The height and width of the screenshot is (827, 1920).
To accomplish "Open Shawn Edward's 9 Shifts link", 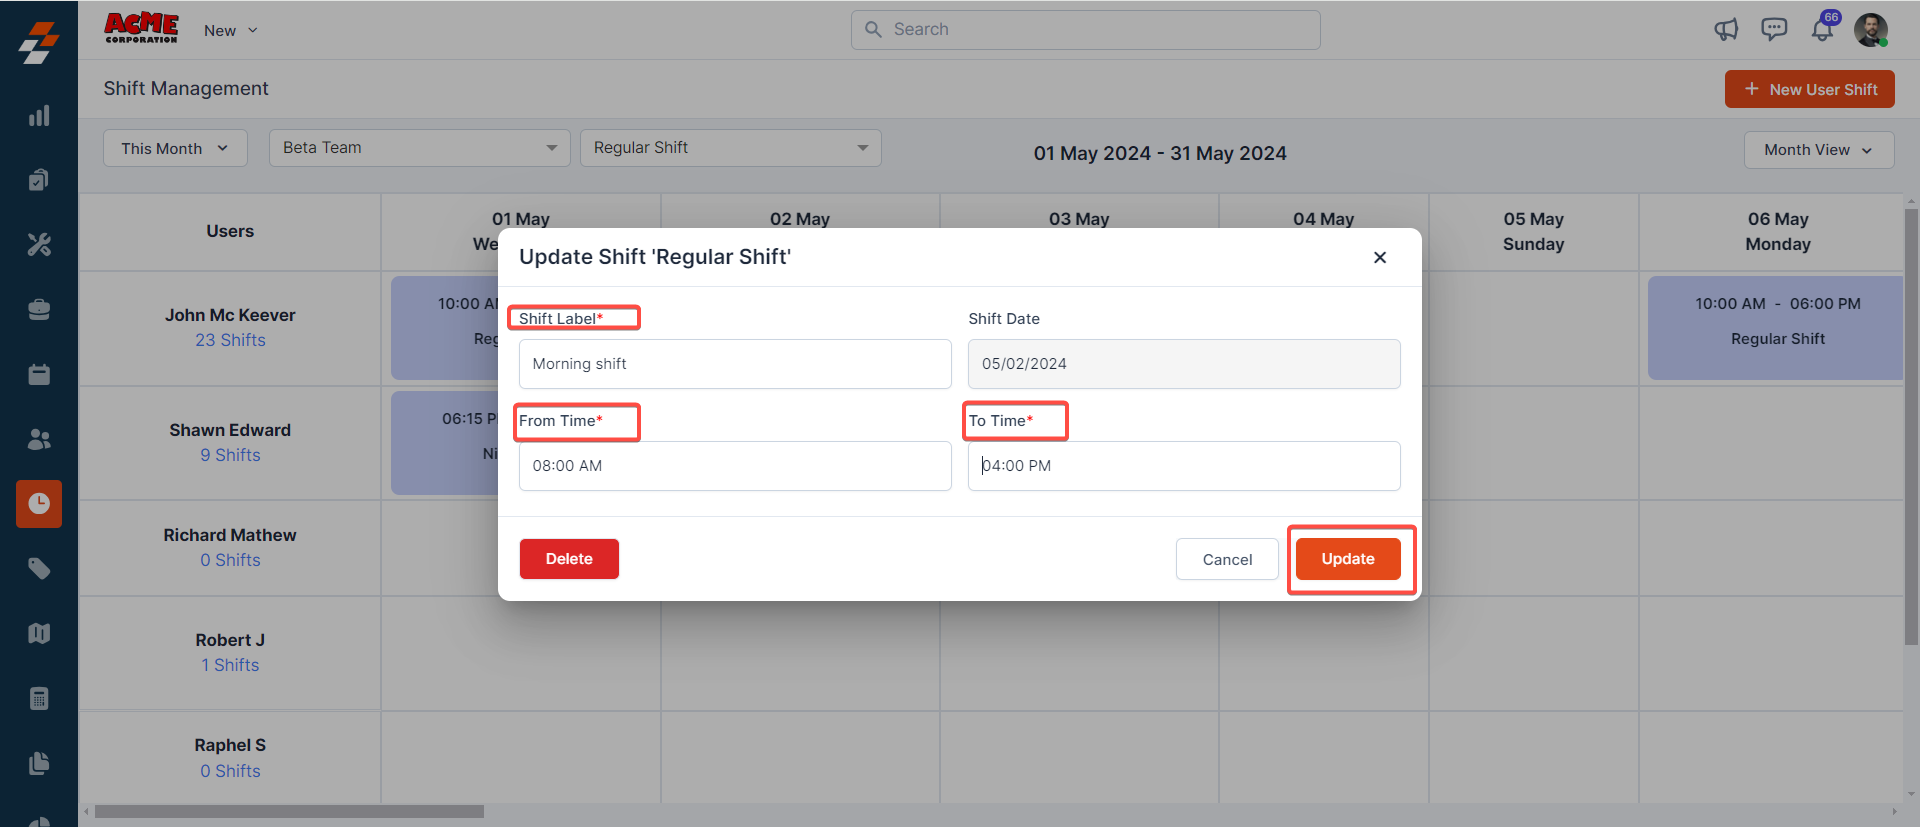I will pyautogui.click(x=230, y=455).
